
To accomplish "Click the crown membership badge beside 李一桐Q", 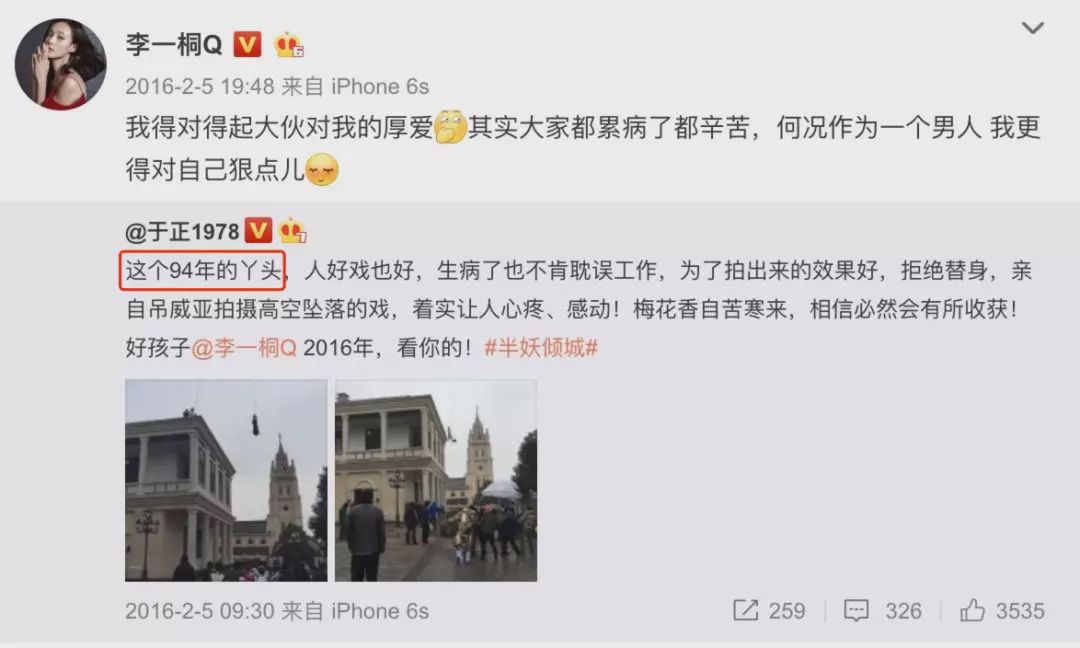I will [289, 45].
